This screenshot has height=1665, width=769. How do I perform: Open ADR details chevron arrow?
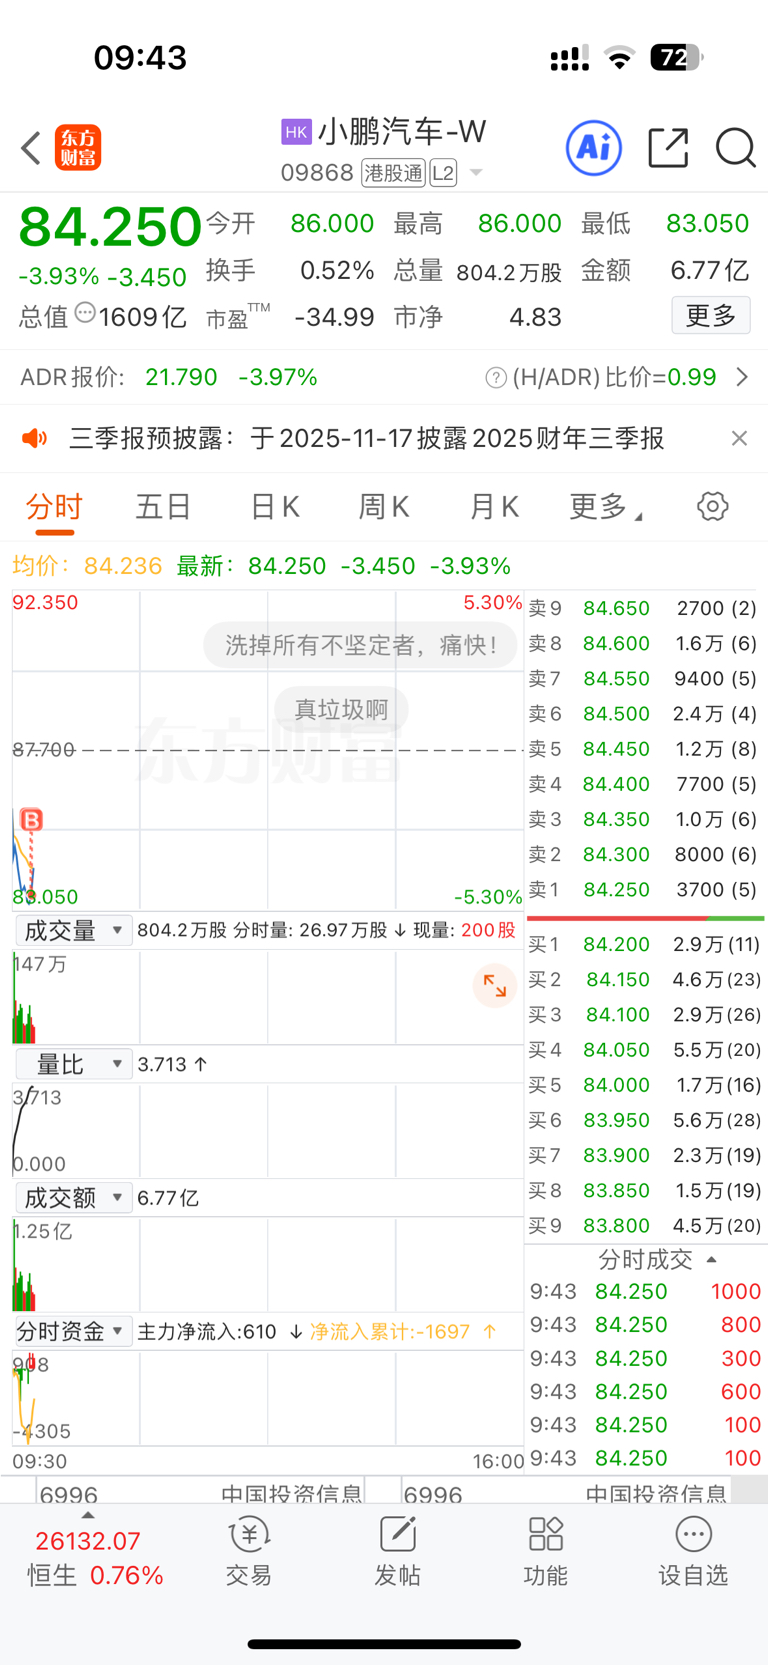click(x=742, y=377)
